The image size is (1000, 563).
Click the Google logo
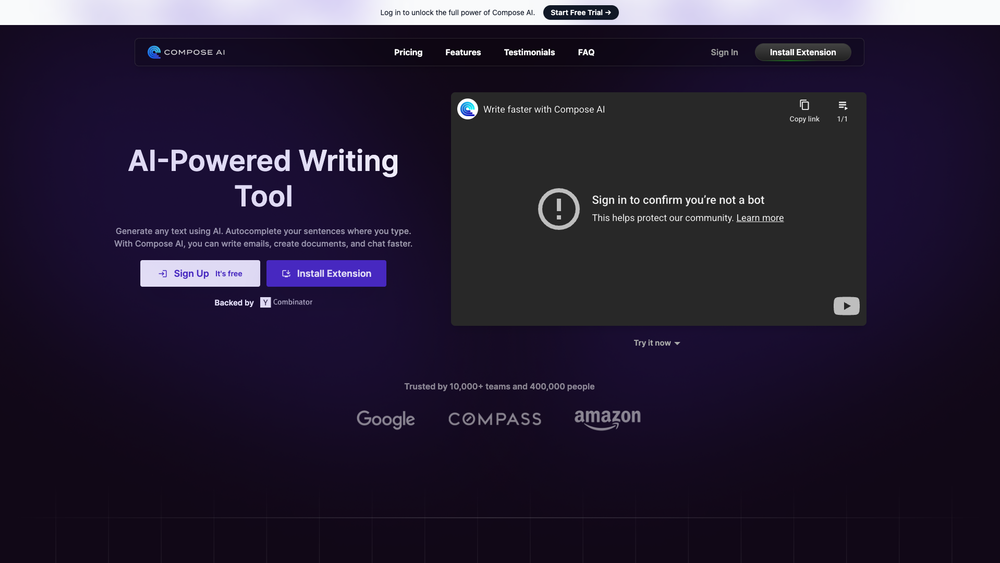(385, 419)
